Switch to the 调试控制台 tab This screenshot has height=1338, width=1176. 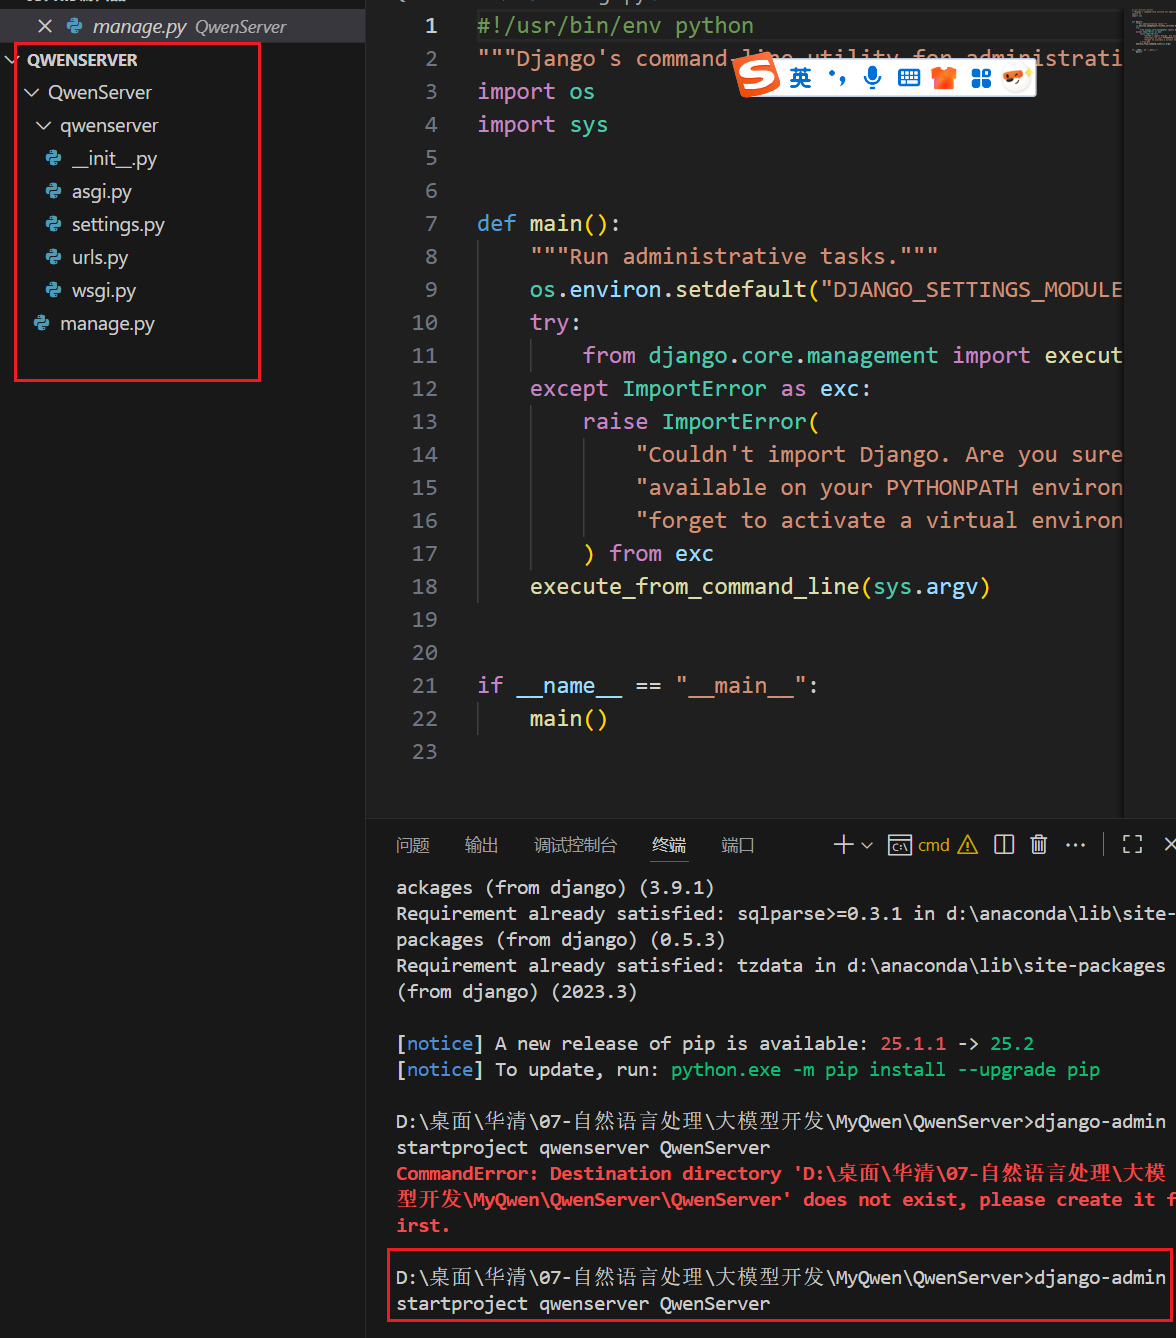pos(575,845)
